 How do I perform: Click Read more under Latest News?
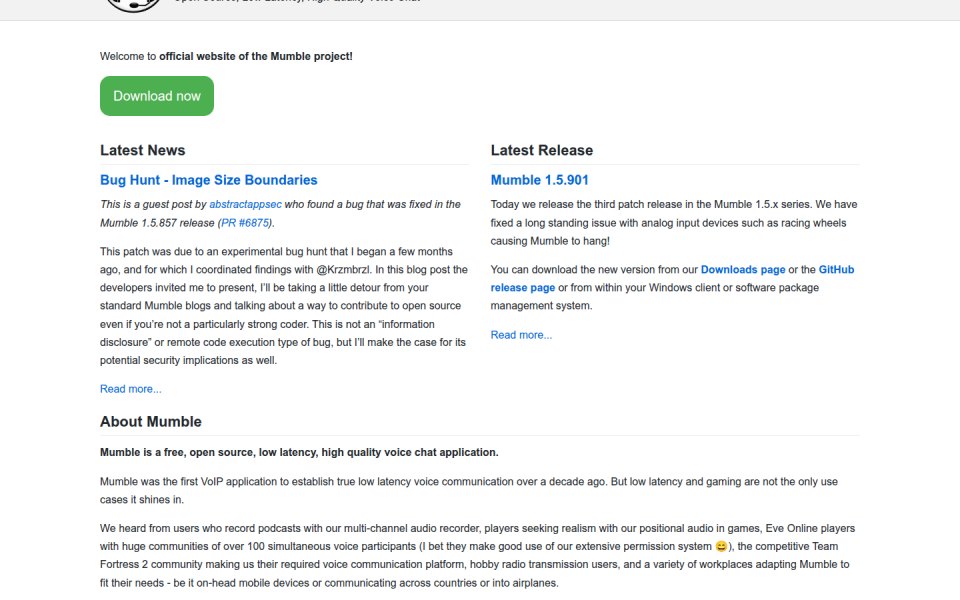tap(130, 389)
